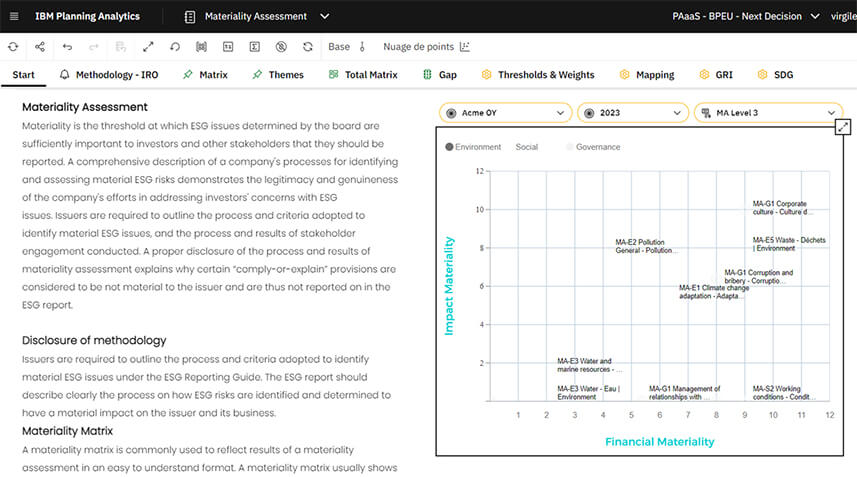This screenshot has width=857, height=477.
Task: Expand the Acme OY company dropdown
Action: coord(505,113)
